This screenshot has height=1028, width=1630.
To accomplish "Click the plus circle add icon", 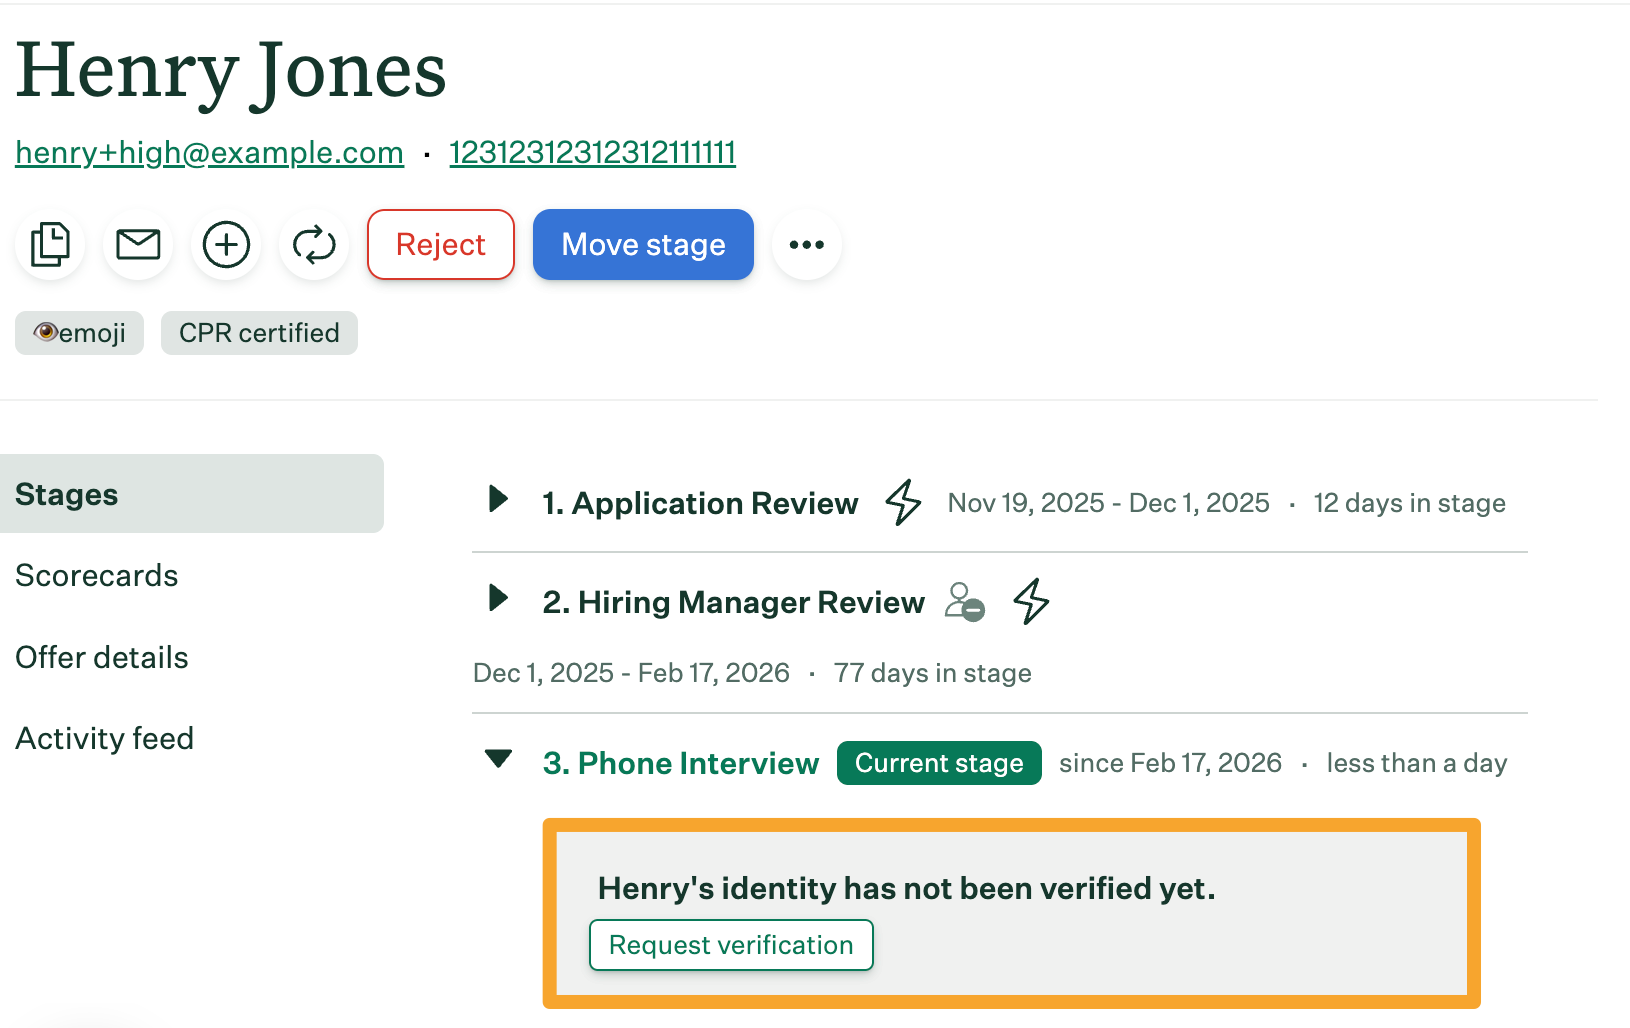I will click(226, 245).
